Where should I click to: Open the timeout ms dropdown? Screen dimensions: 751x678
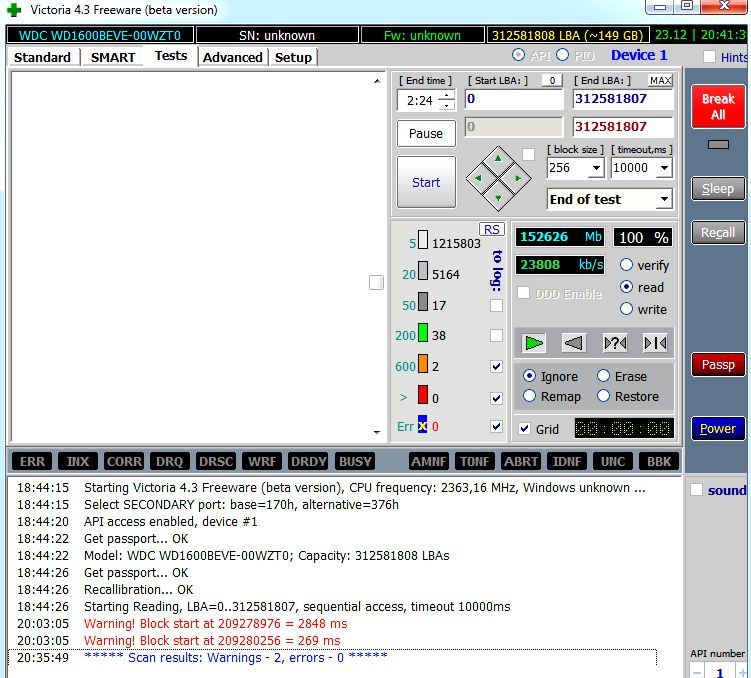point(664,168)
